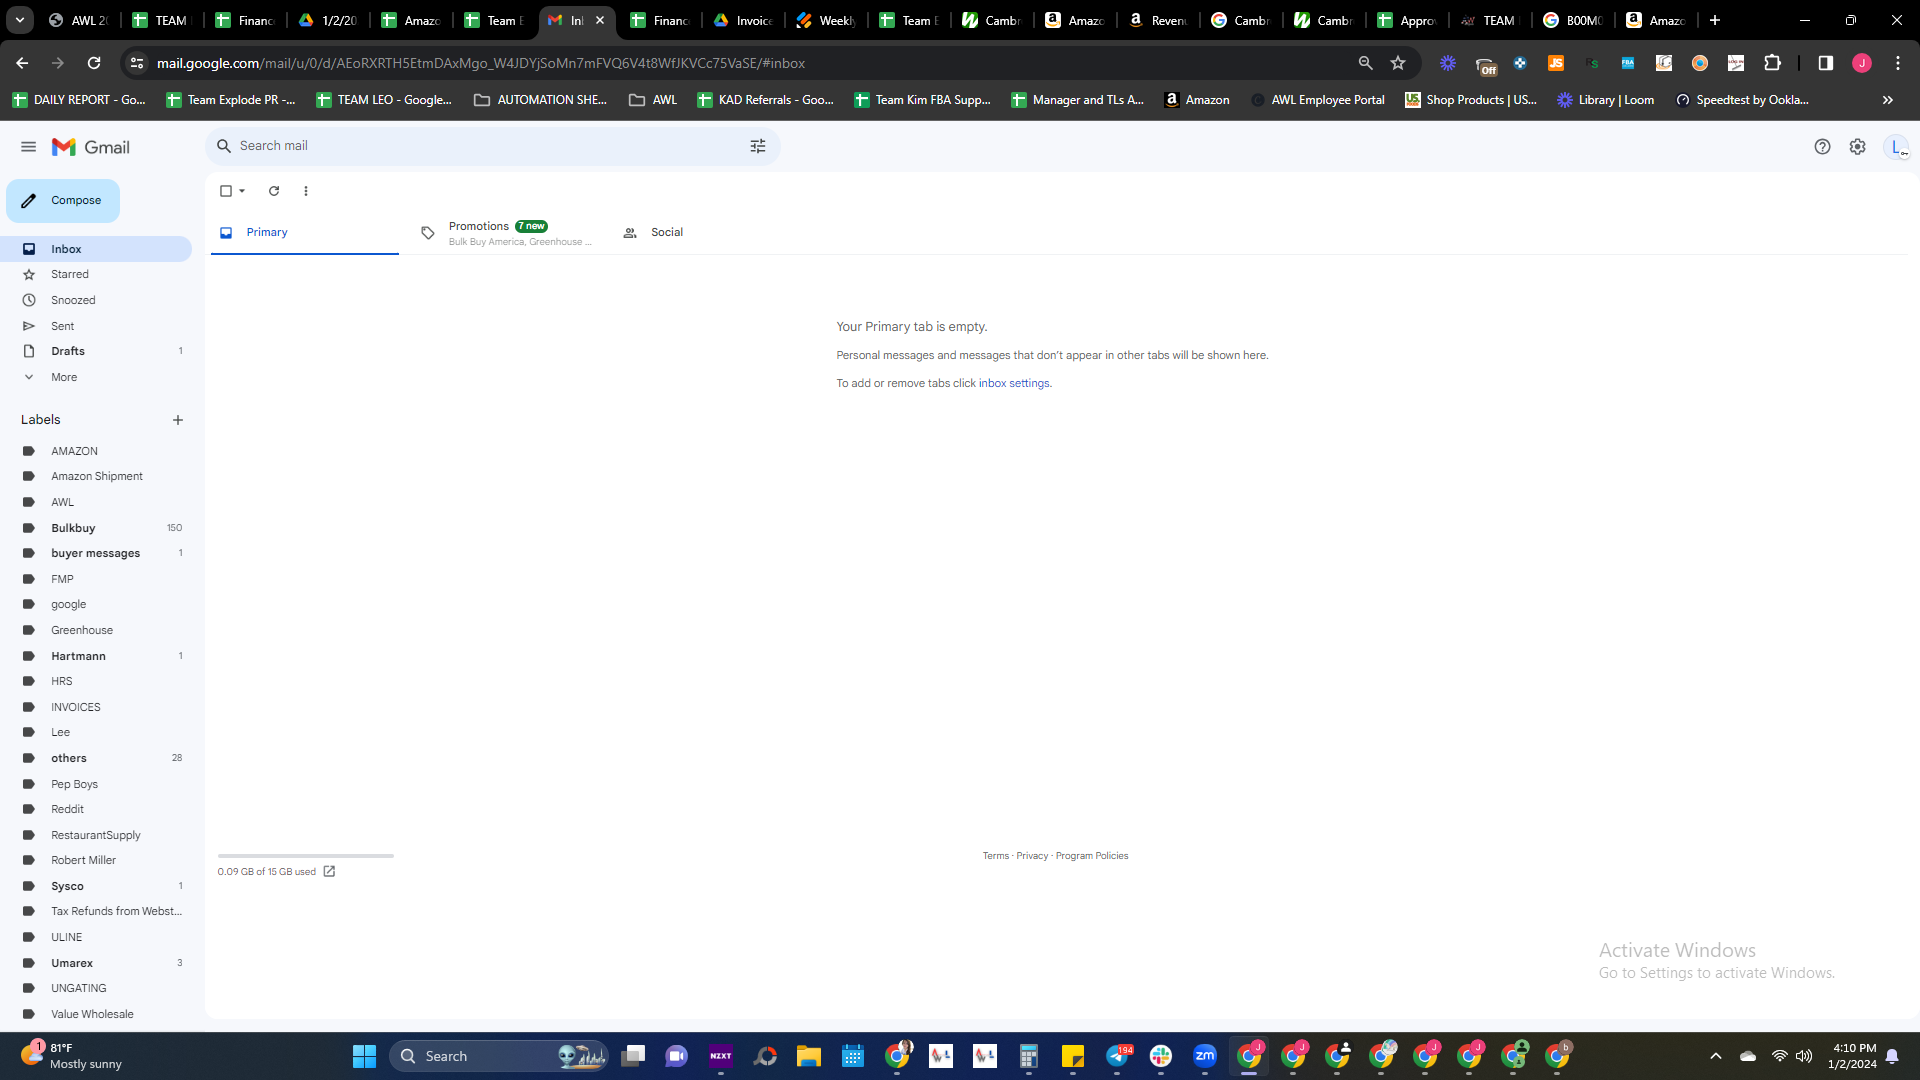
Task: Open the Chrome tab search dropdown
Action: pyautogui.click(x=20, y=20)
